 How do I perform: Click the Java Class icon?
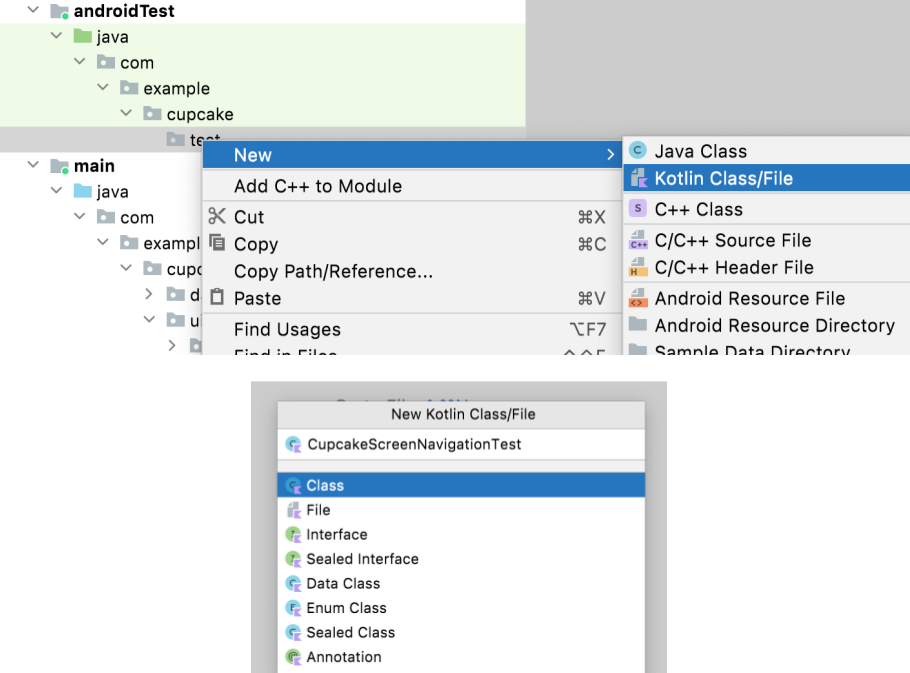(x=638, y=151)
